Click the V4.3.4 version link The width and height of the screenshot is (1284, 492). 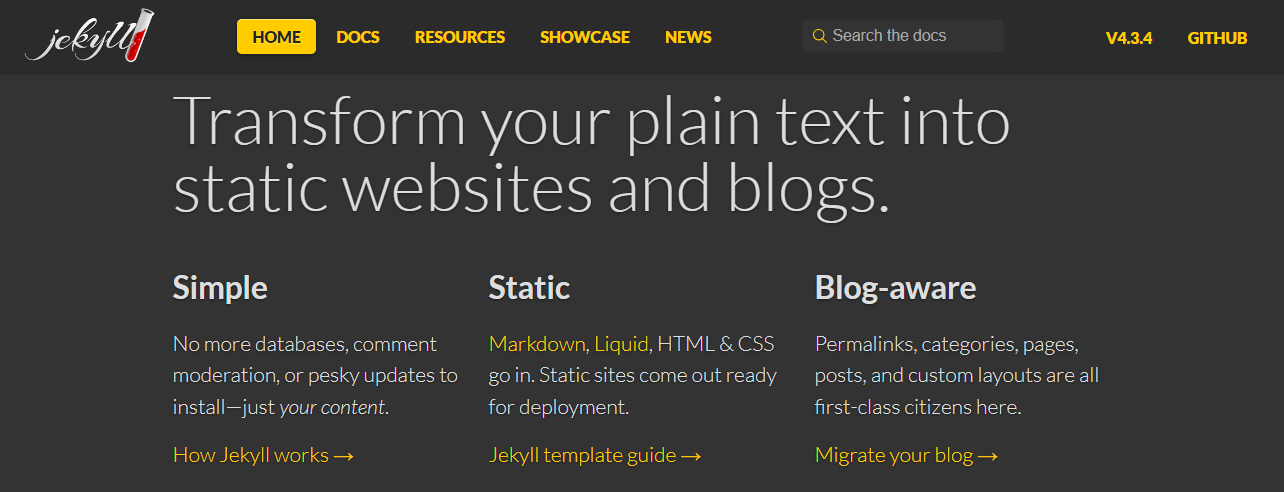1129,38
